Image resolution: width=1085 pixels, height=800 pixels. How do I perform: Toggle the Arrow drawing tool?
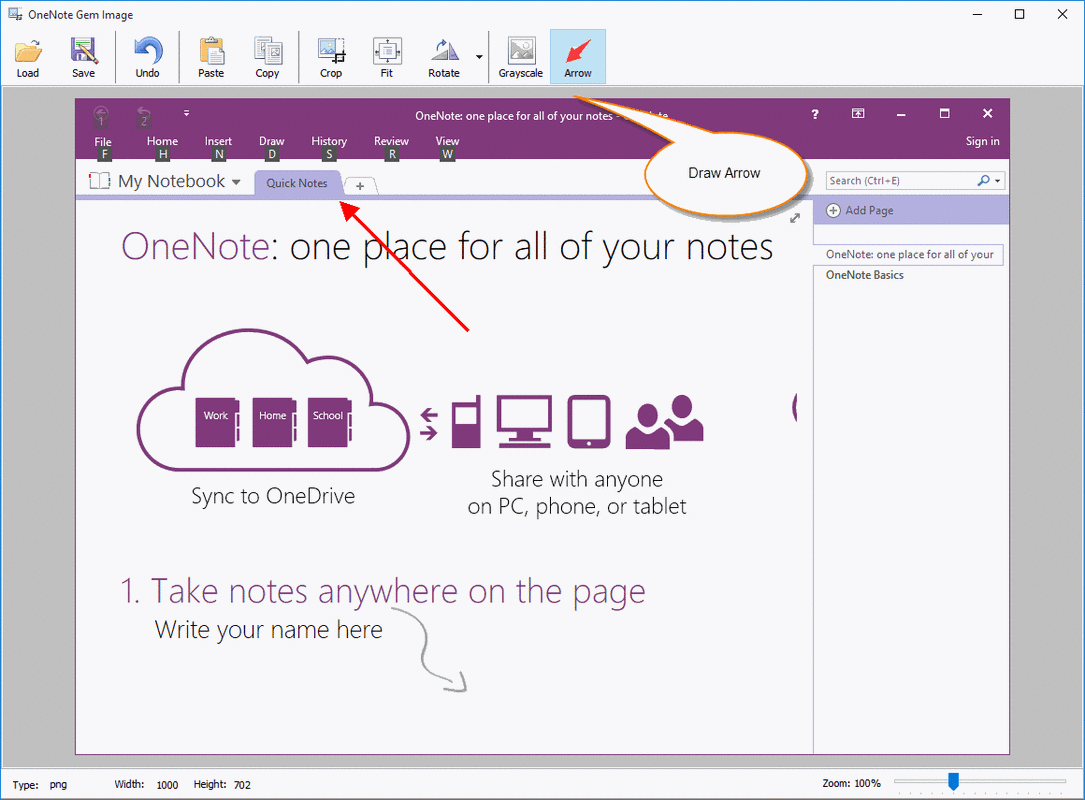click(578, 56)
